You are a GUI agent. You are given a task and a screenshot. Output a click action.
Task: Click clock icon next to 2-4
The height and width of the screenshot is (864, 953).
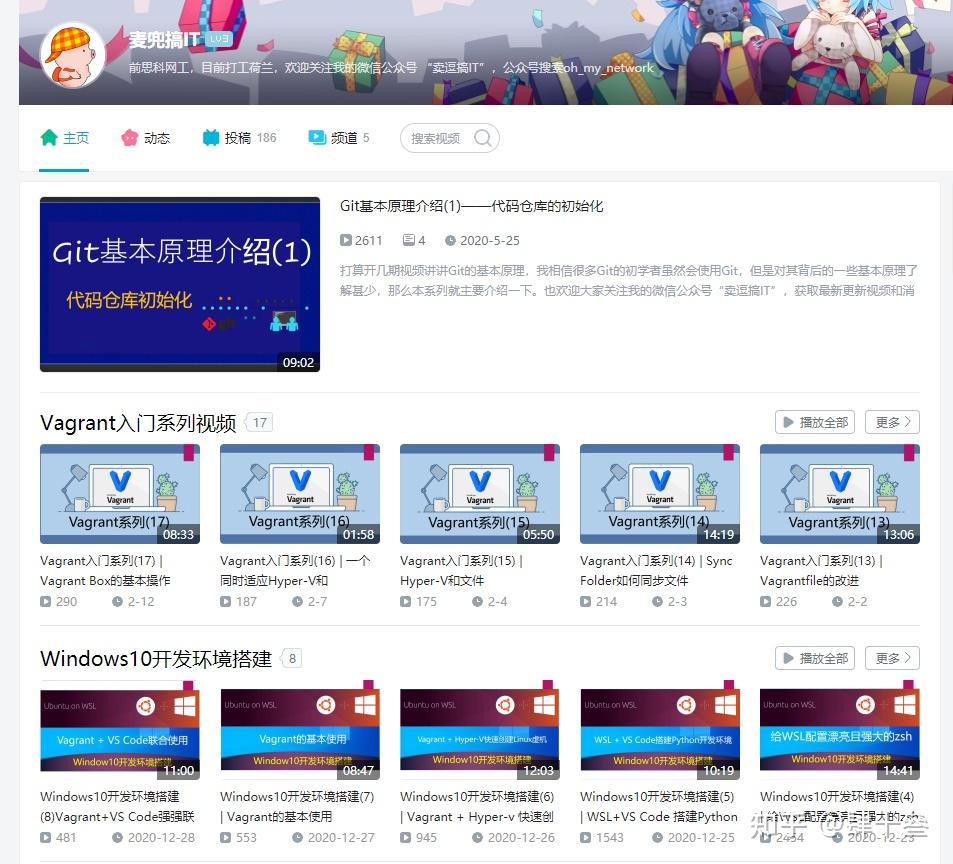pyautogui.click(x=477, y=602)
